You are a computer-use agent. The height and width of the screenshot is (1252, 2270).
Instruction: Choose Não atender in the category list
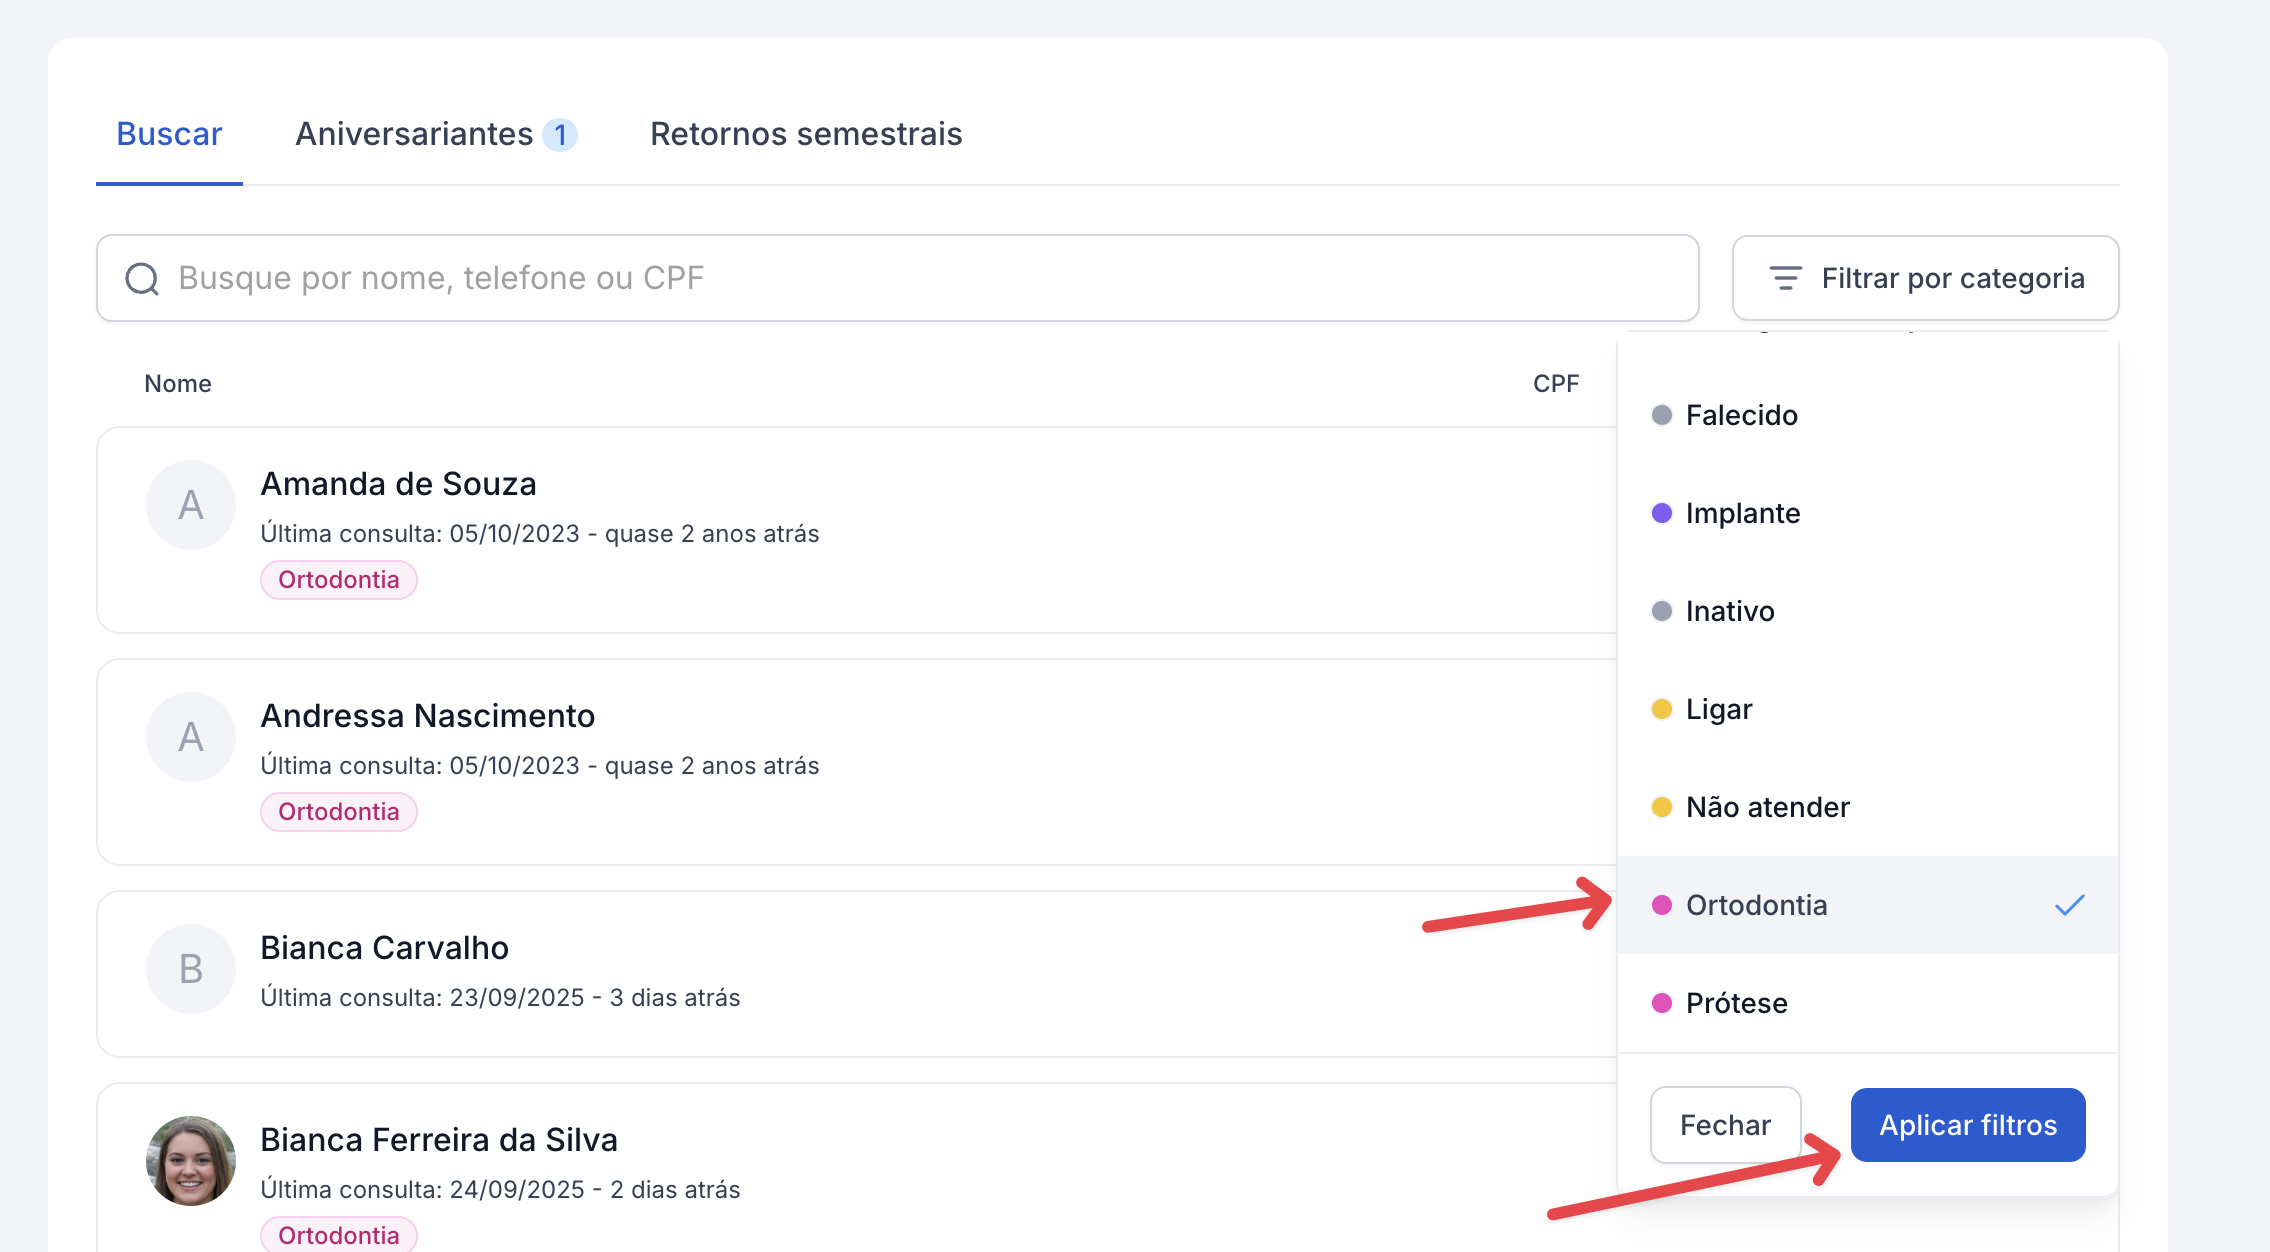pos(1768,807)
